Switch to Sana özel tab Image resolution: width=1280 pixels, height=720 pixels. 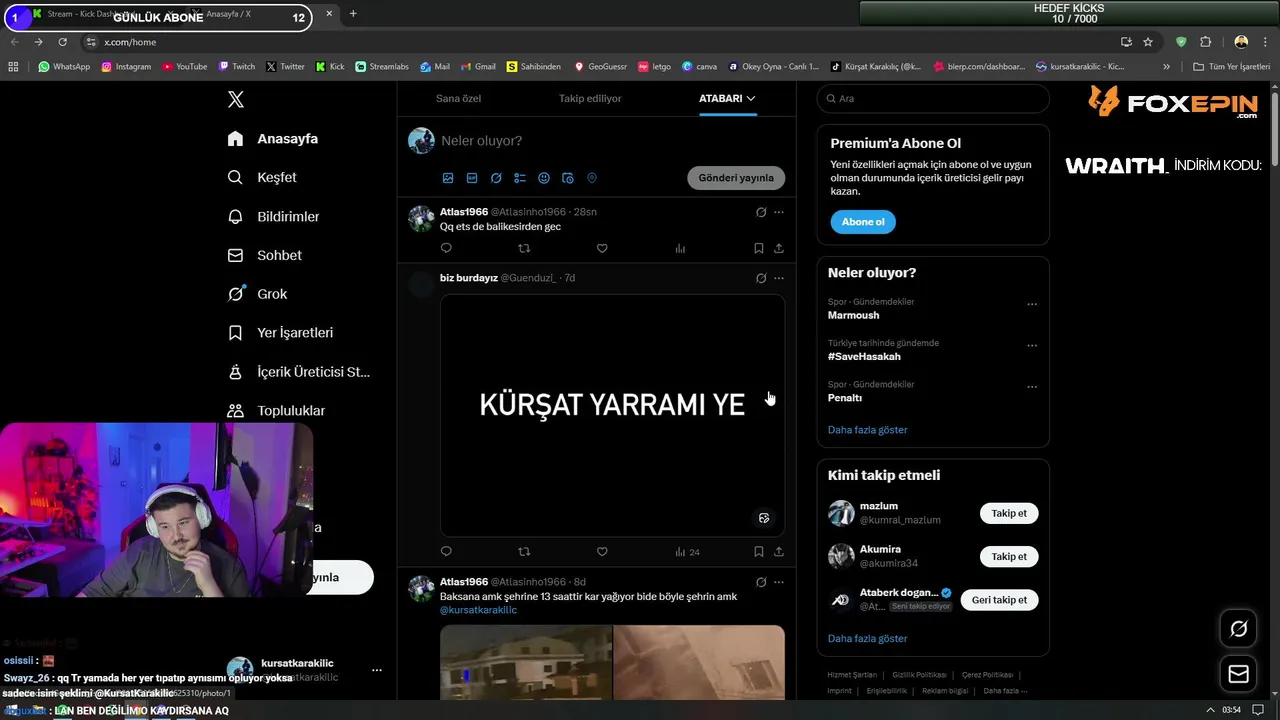pos(458,98)
